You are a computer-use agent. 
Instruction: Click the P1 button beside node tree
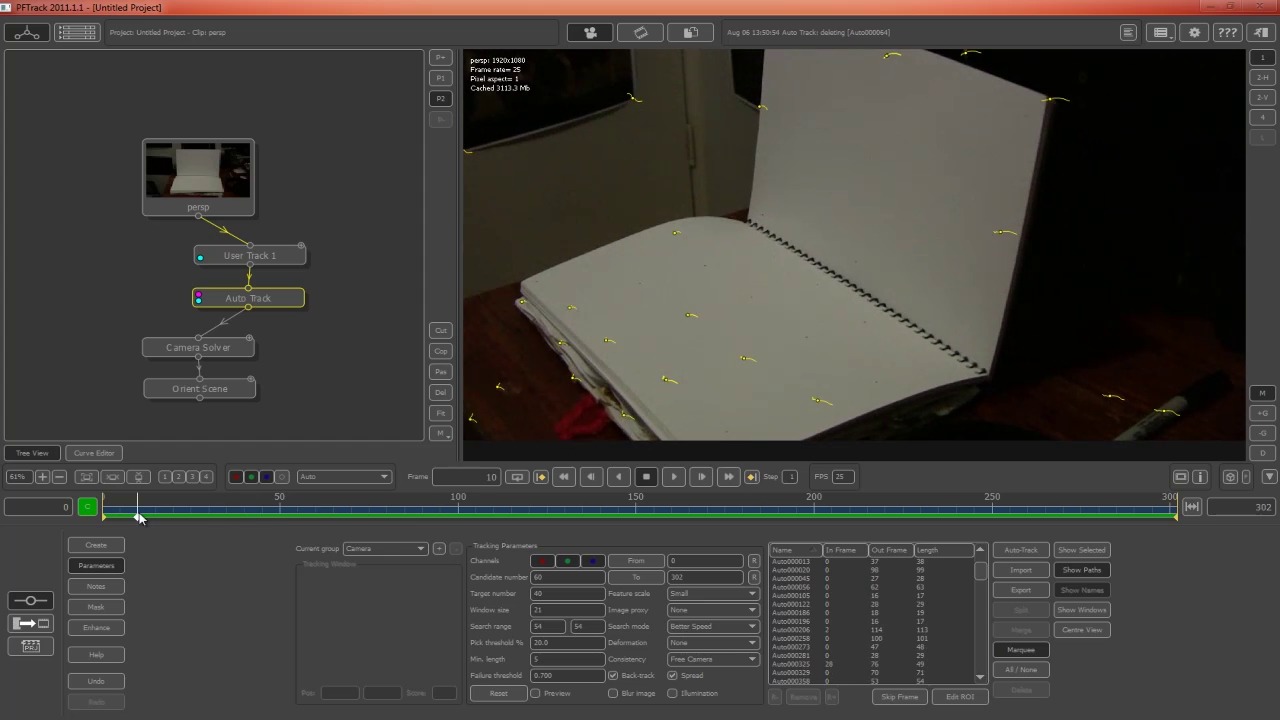[x=440, y=78]
